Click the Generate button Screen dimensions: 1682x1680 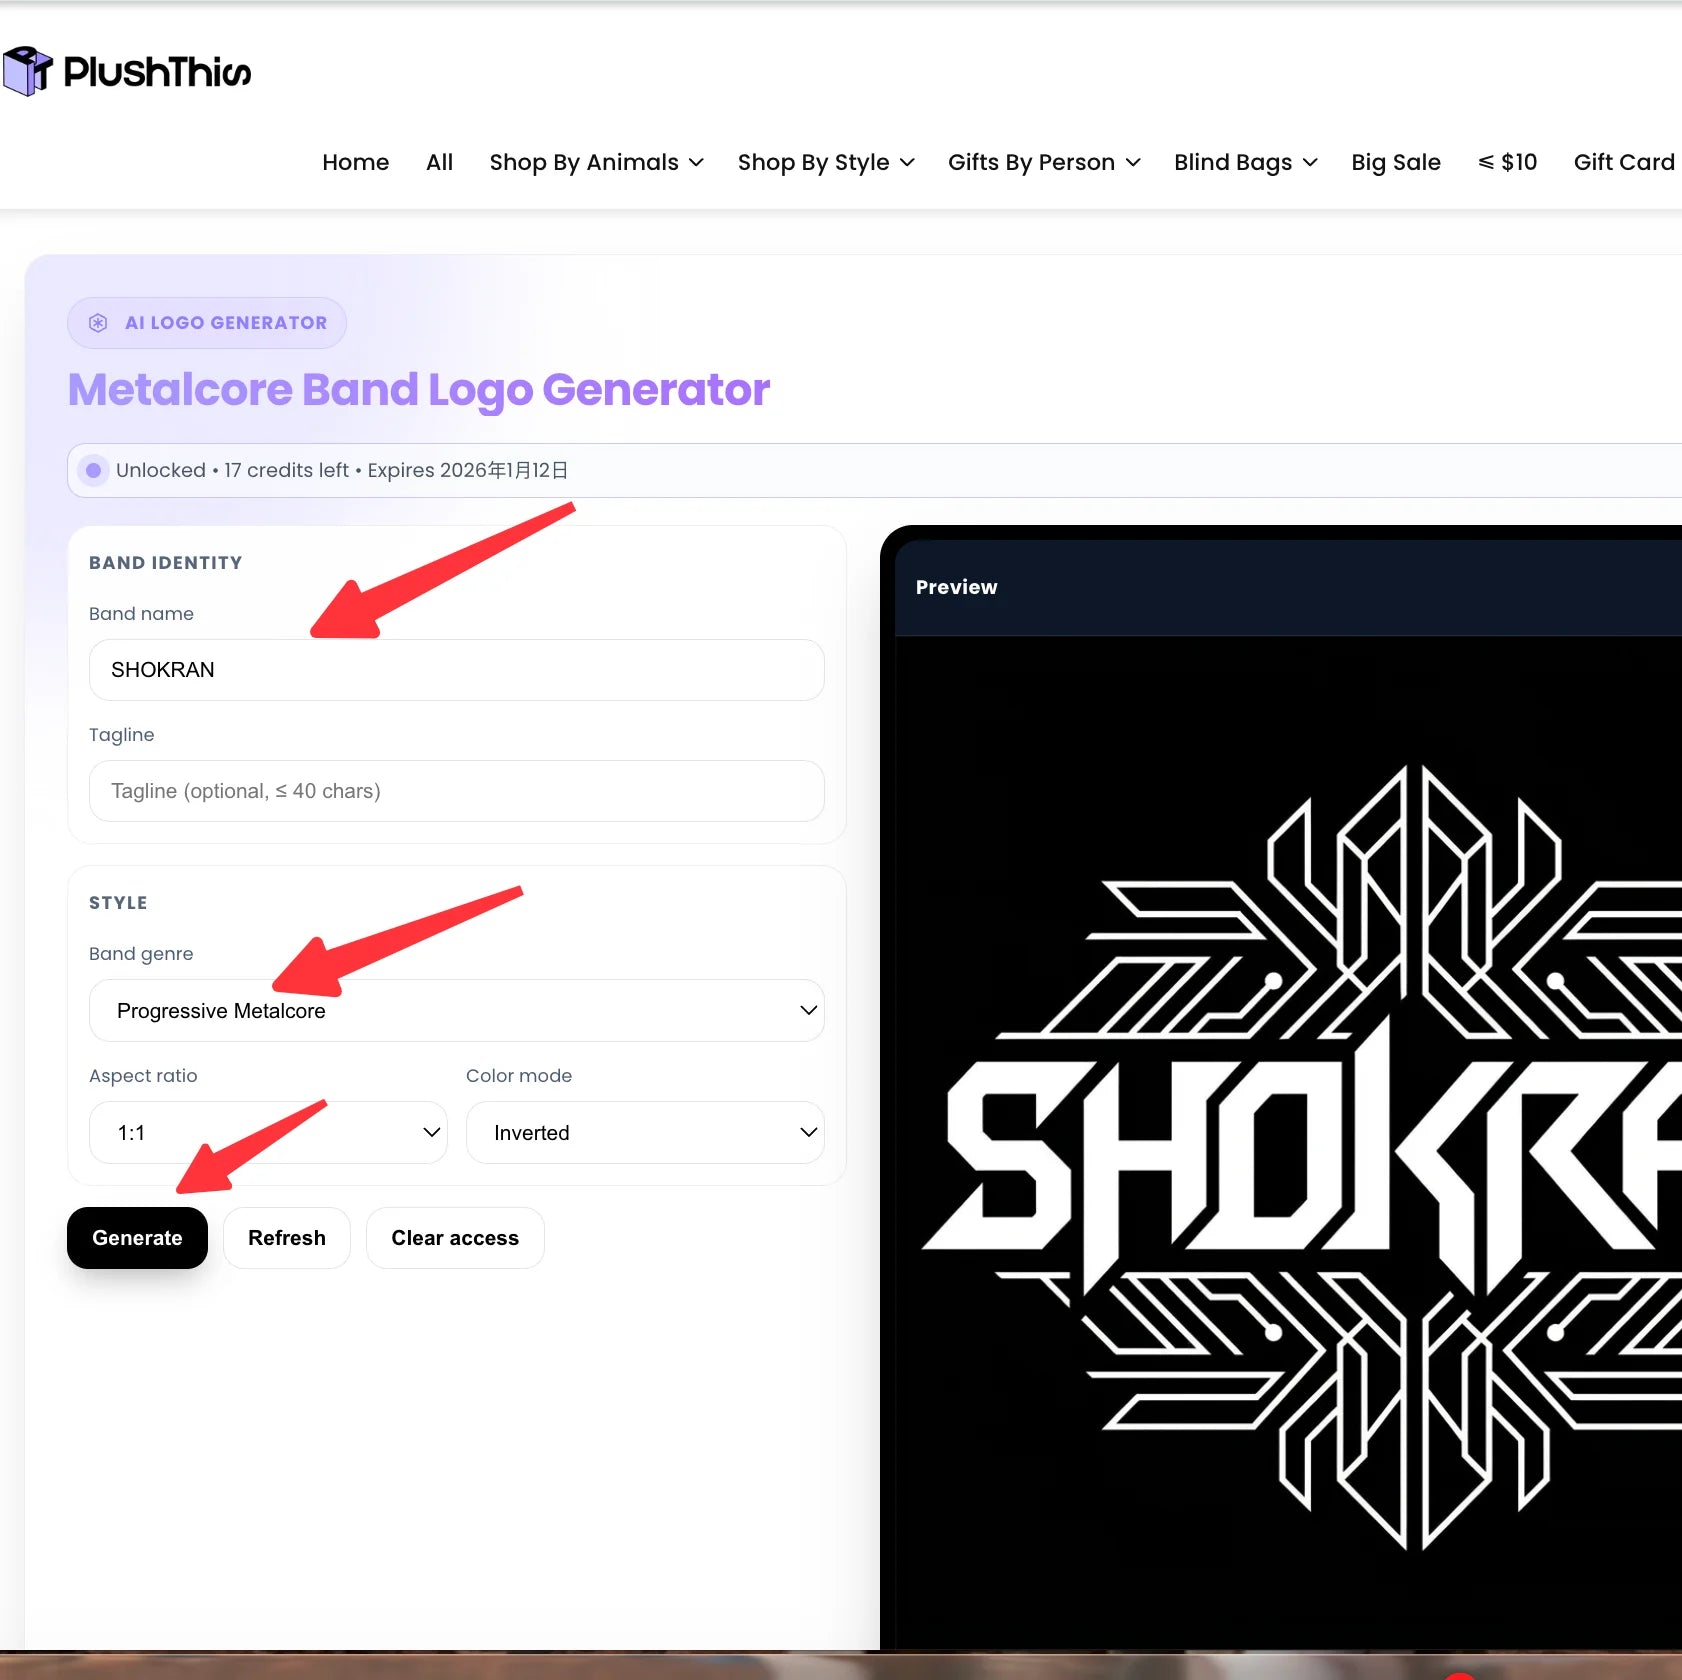[138, 1238]
